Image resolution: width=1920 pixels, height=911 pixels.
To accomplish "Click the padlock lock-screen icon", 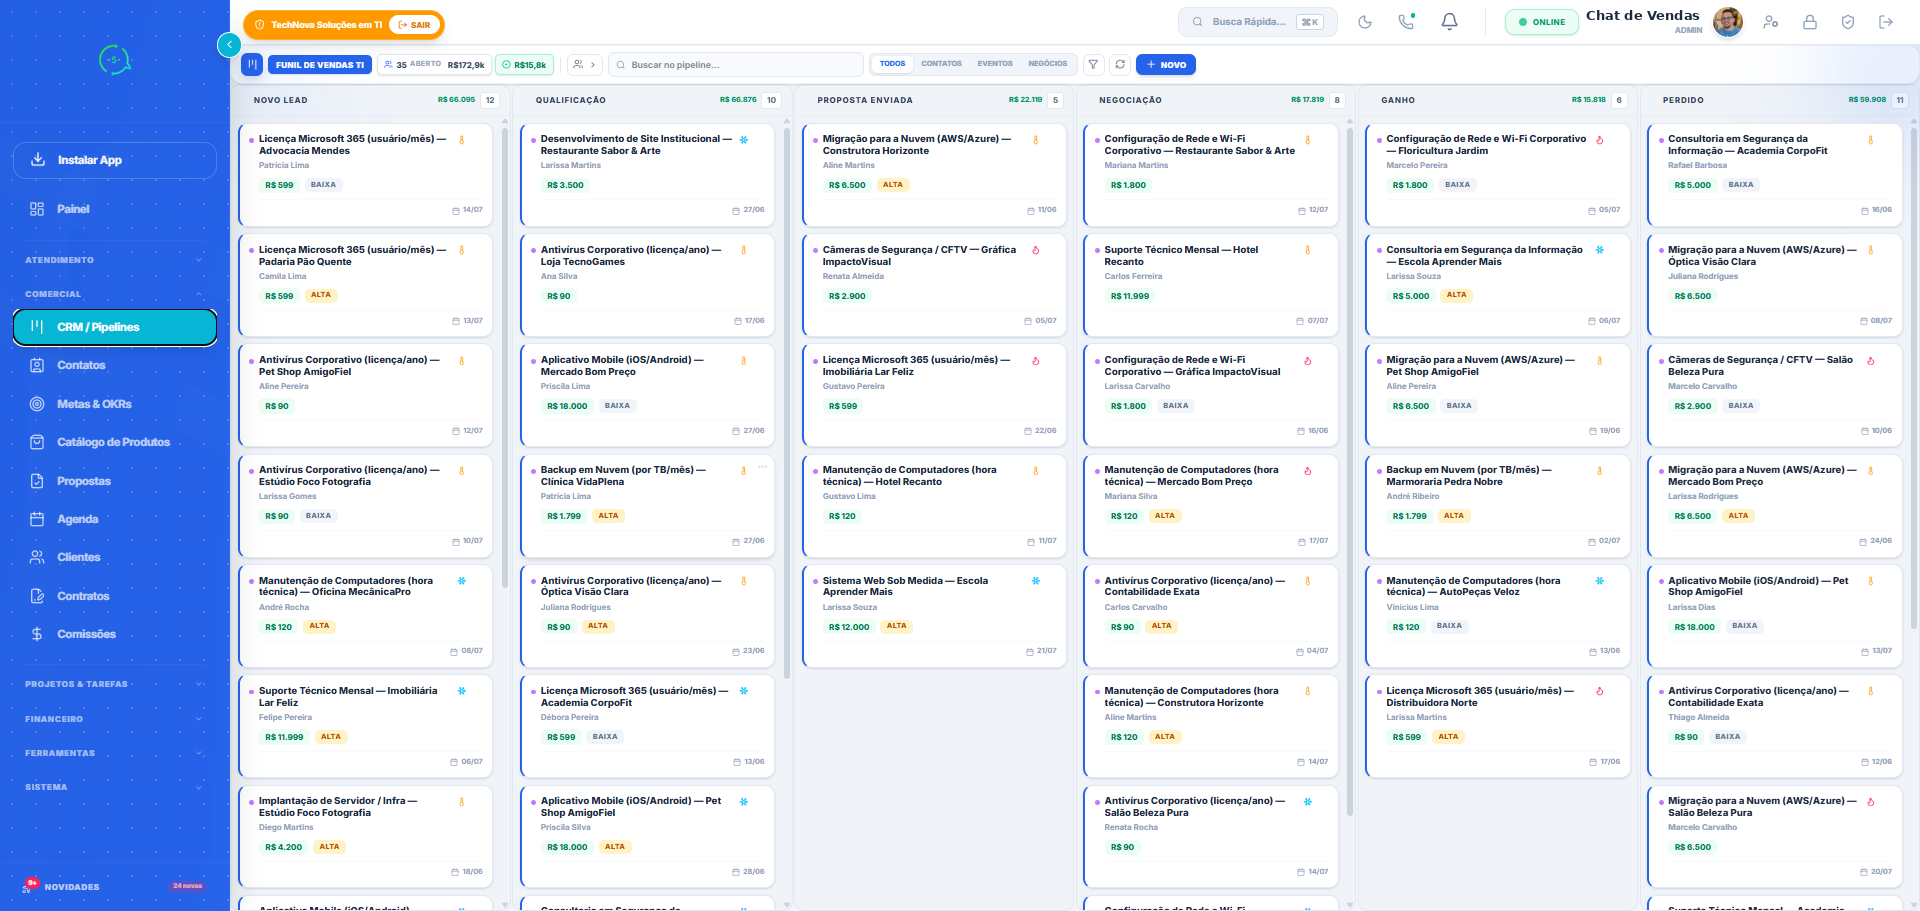I will tap(1810, 22).
